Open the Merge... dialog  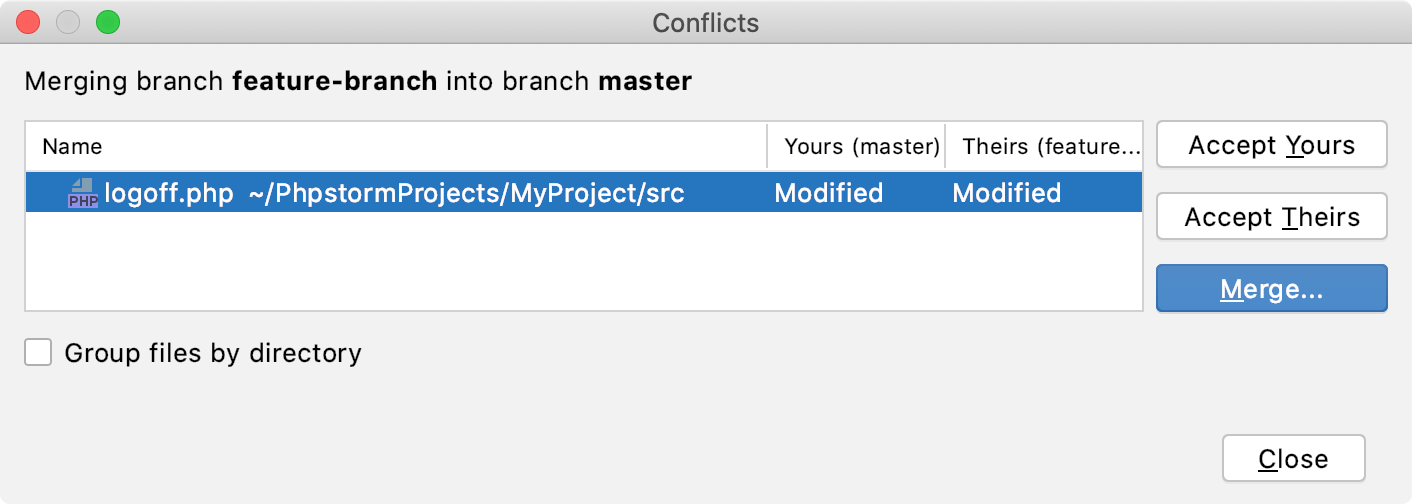click(1272, 289)
